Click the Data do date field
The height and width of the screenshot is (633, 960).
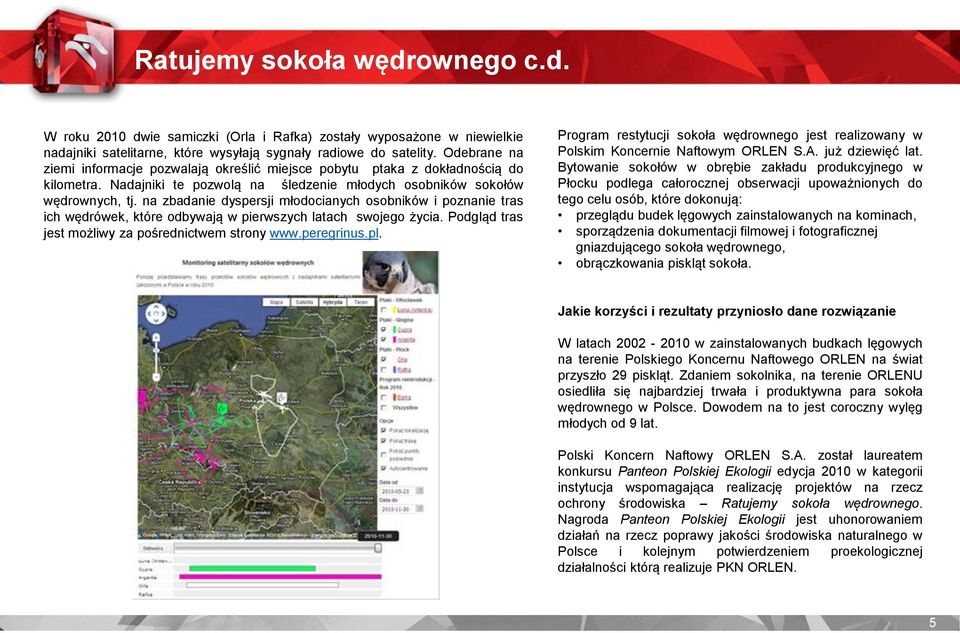pos(397,509)
